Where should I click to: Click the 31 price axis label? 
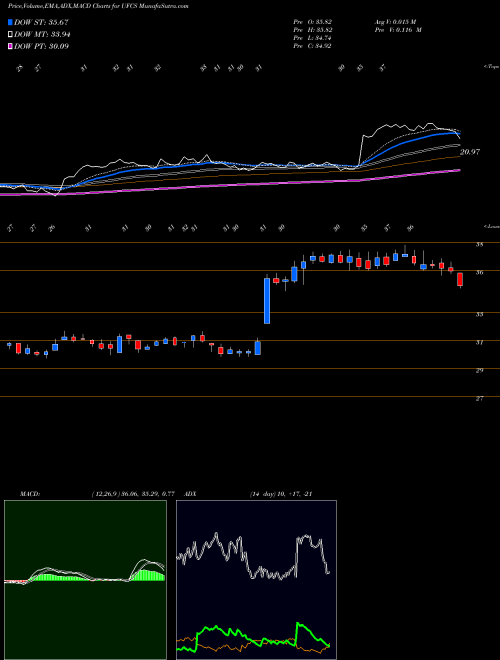(479, 342)
